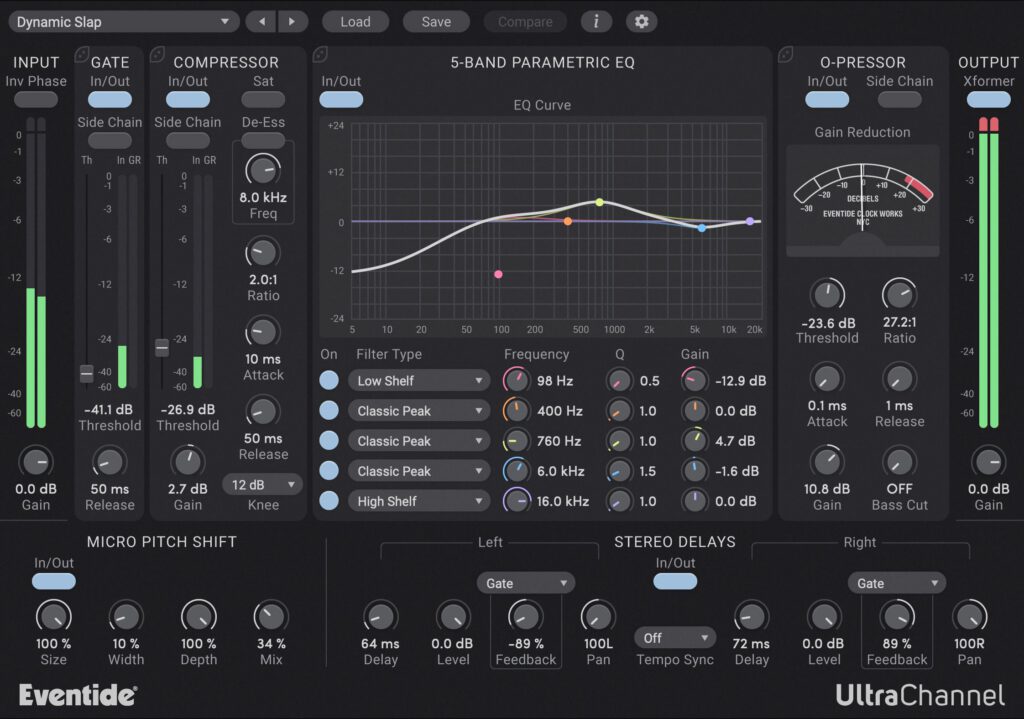
Task: Click the 98 Hz Low Shelf frequency knob
Action: pos(516,380)
